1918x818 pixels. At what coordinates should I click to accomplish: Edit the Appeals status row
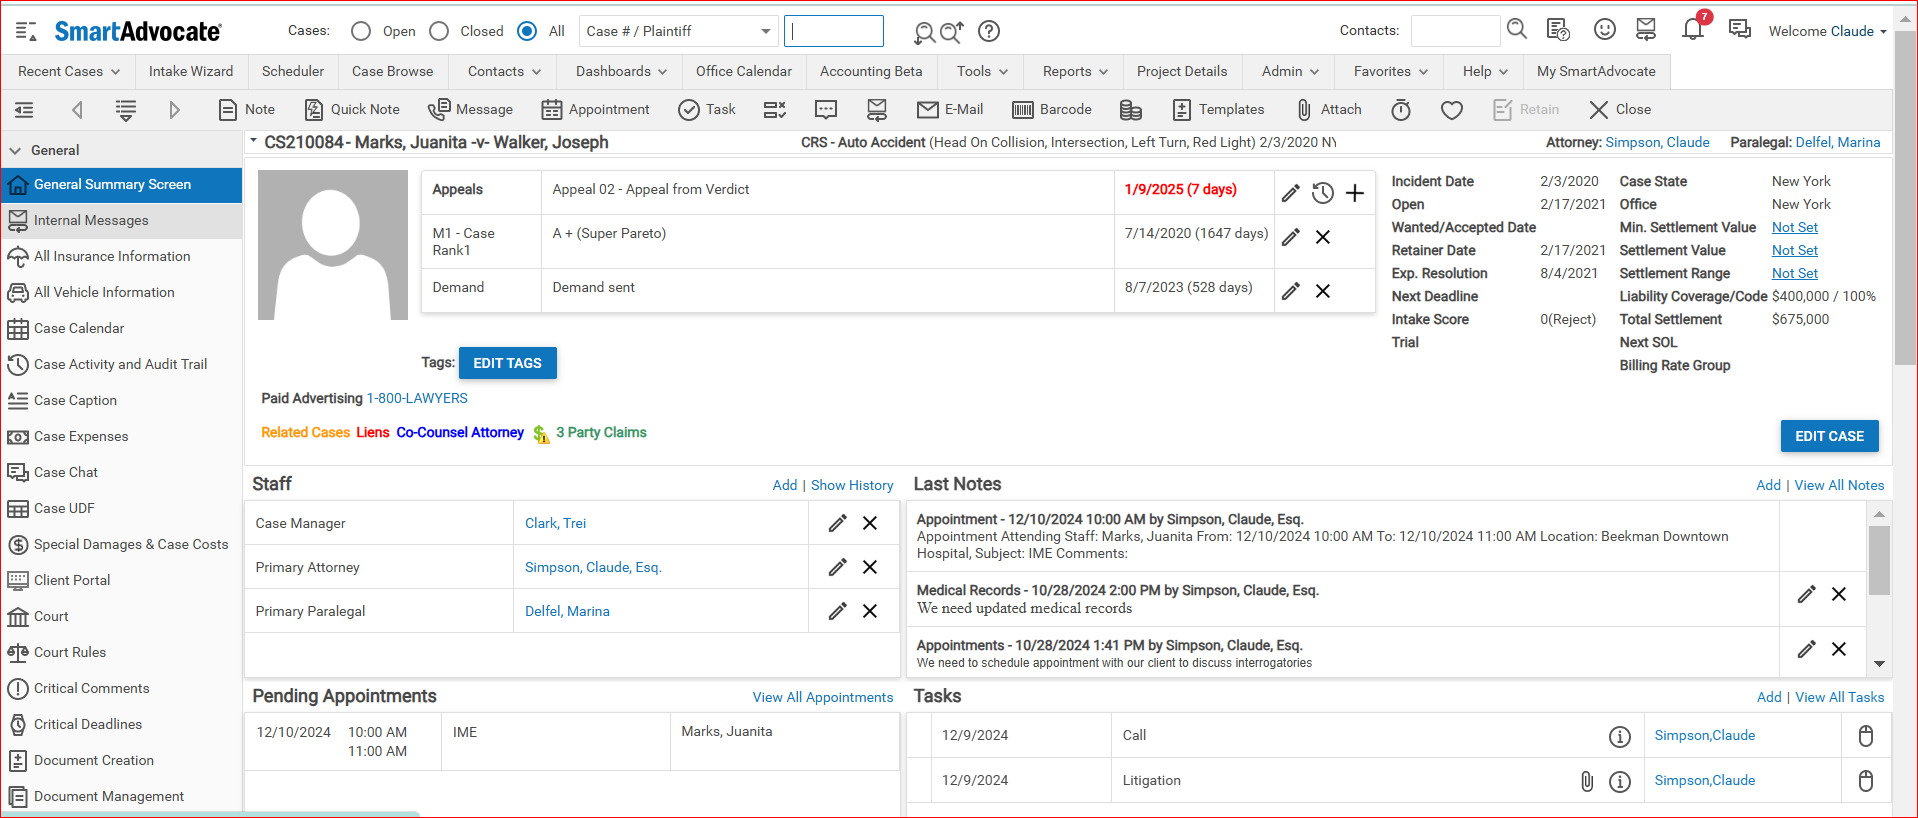coord(1291,193)
